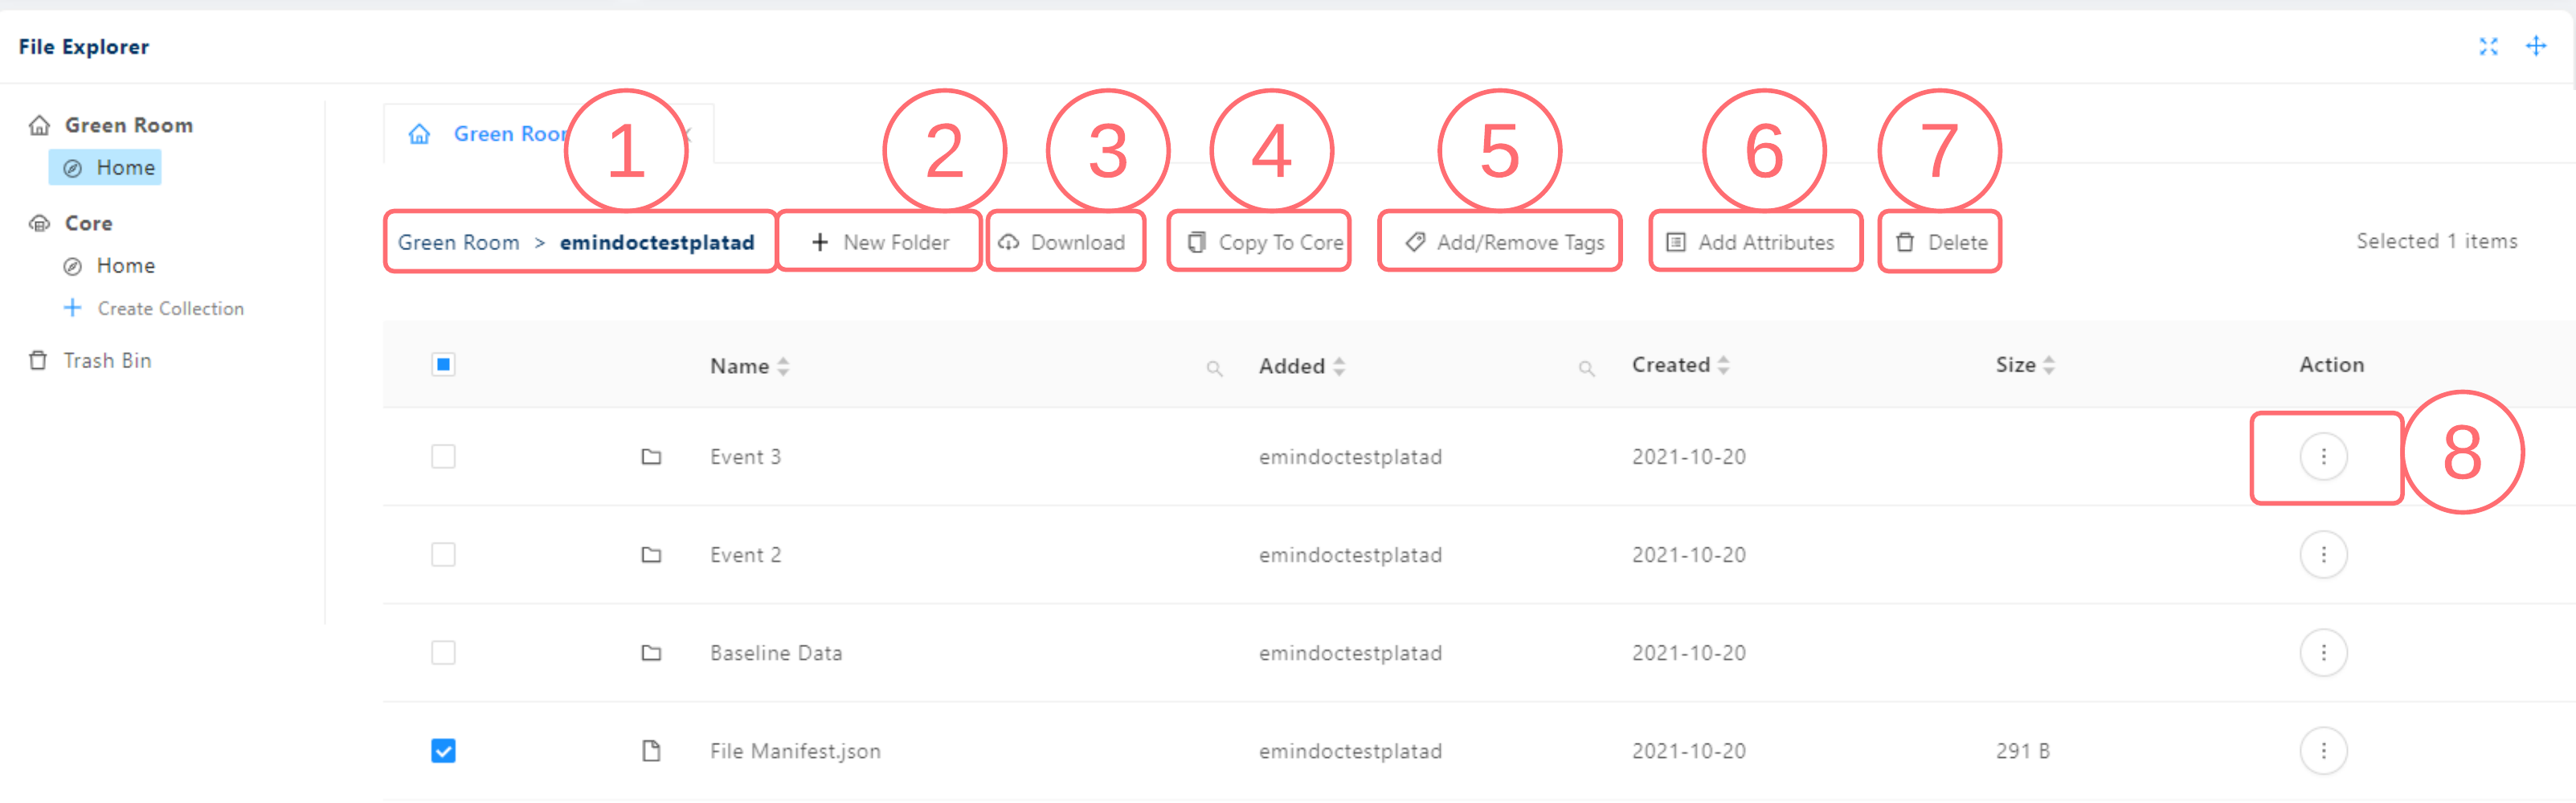Open Add/Remove Tags with the tag icon
Viewport: 2576px width, 803px height.
click(1415, 241)
